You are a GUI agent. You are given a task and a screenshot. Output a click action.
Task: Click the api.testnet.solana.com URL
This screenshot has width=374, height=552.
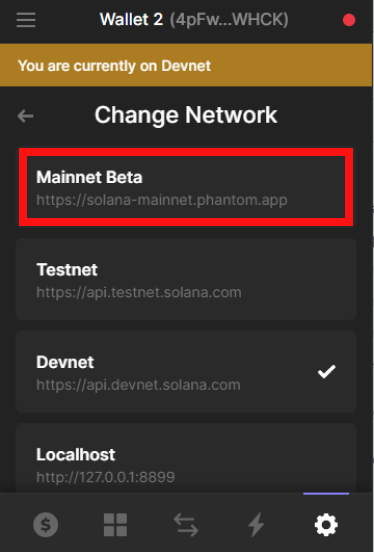(x=139, y=292)
